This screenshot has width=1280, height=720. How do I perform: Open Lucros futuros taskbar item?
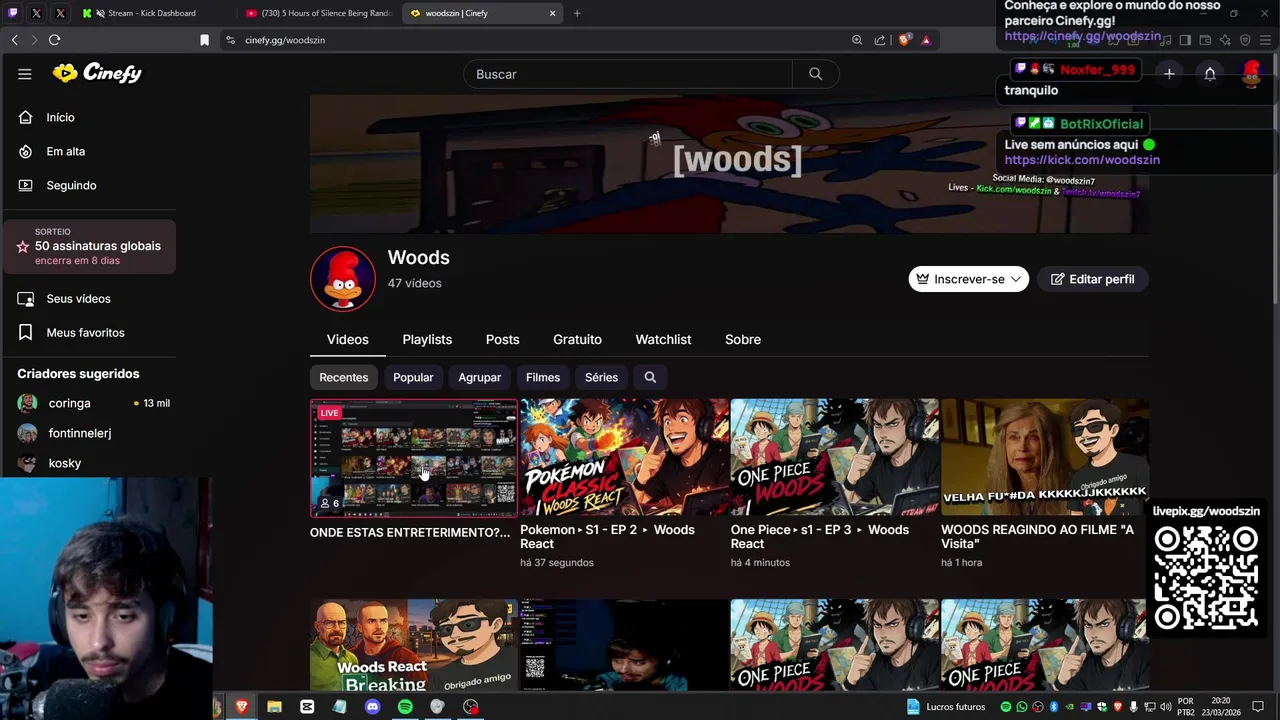click(946, 707)
